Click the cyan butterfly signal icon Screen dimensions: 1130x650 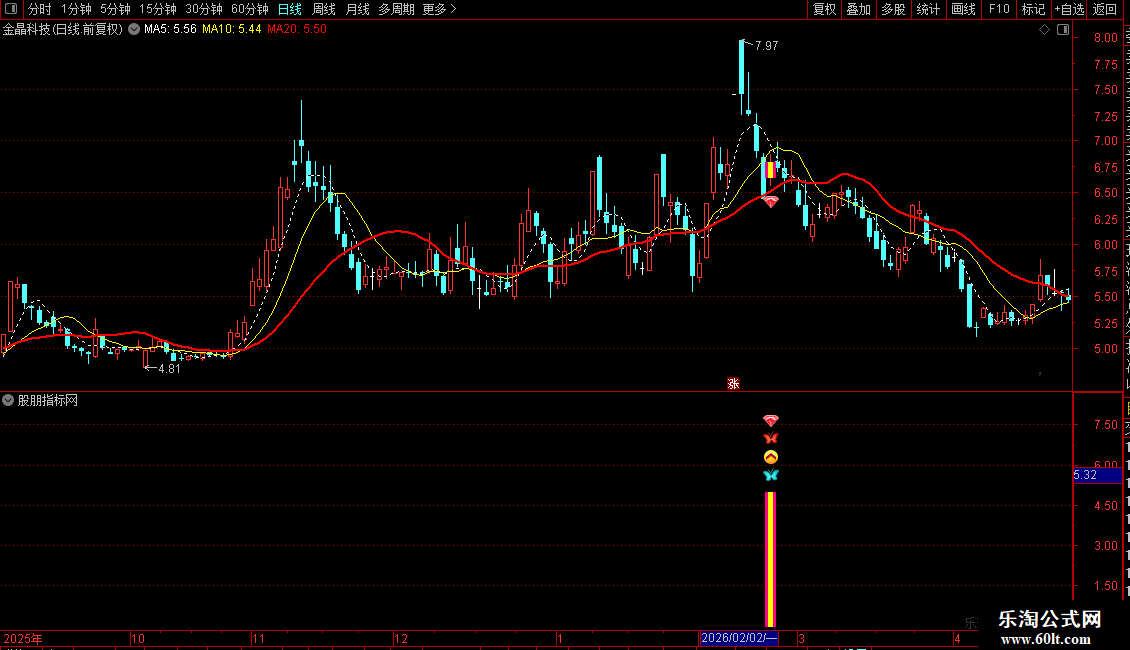(770, 476)
